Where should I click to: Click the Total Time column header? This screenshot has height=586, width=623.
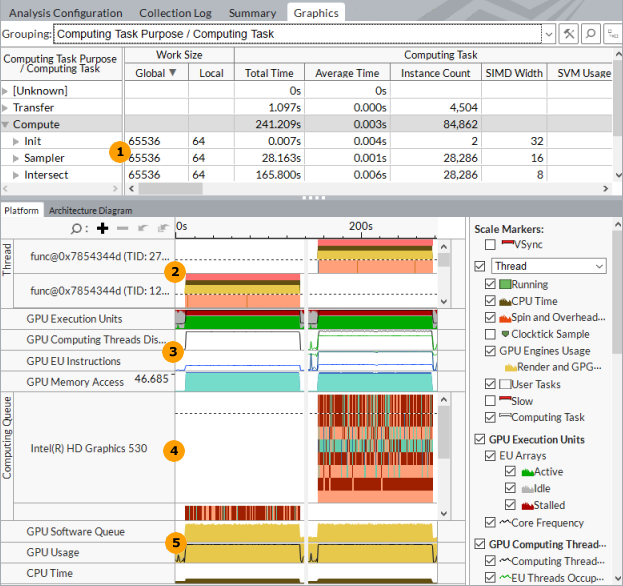269,73
